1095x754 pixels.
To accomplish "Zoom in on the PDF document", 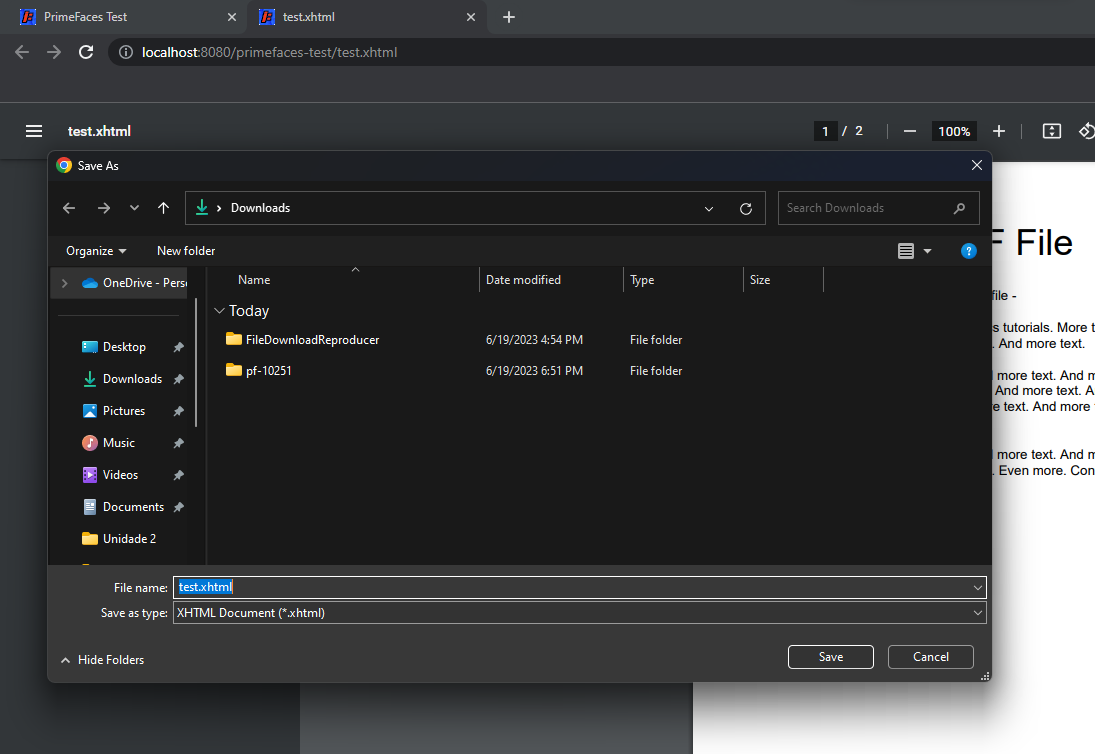I will click(998, 131).
